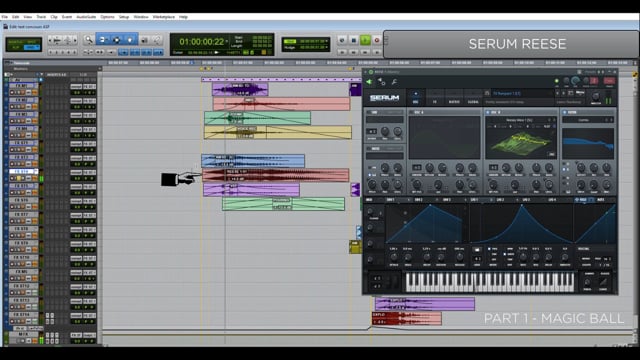The image size is (640, 360).
Task: Toggle the FILTER enable switch
Action: [x=565, y=112]
